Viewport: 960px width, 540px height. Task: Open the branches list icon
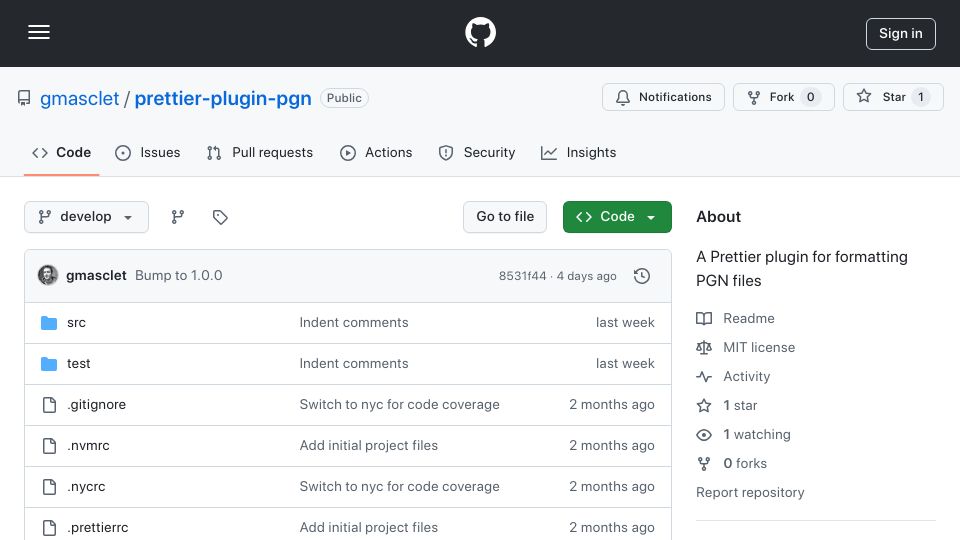(178, 217)
